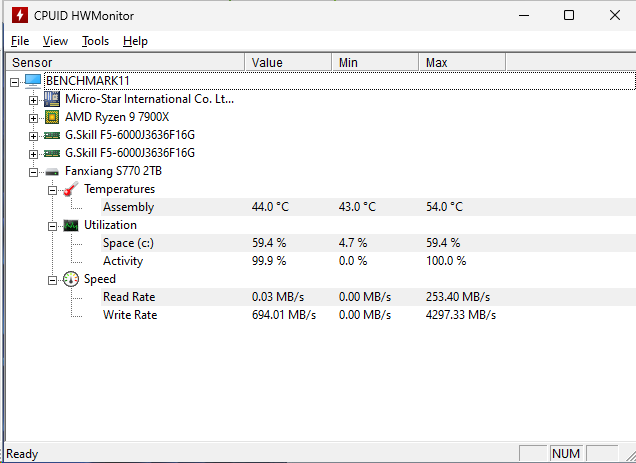Viewport: 636px width, 463px height.
Task: Click the first G.Skill memory module icon
Action: coord(52,135)
